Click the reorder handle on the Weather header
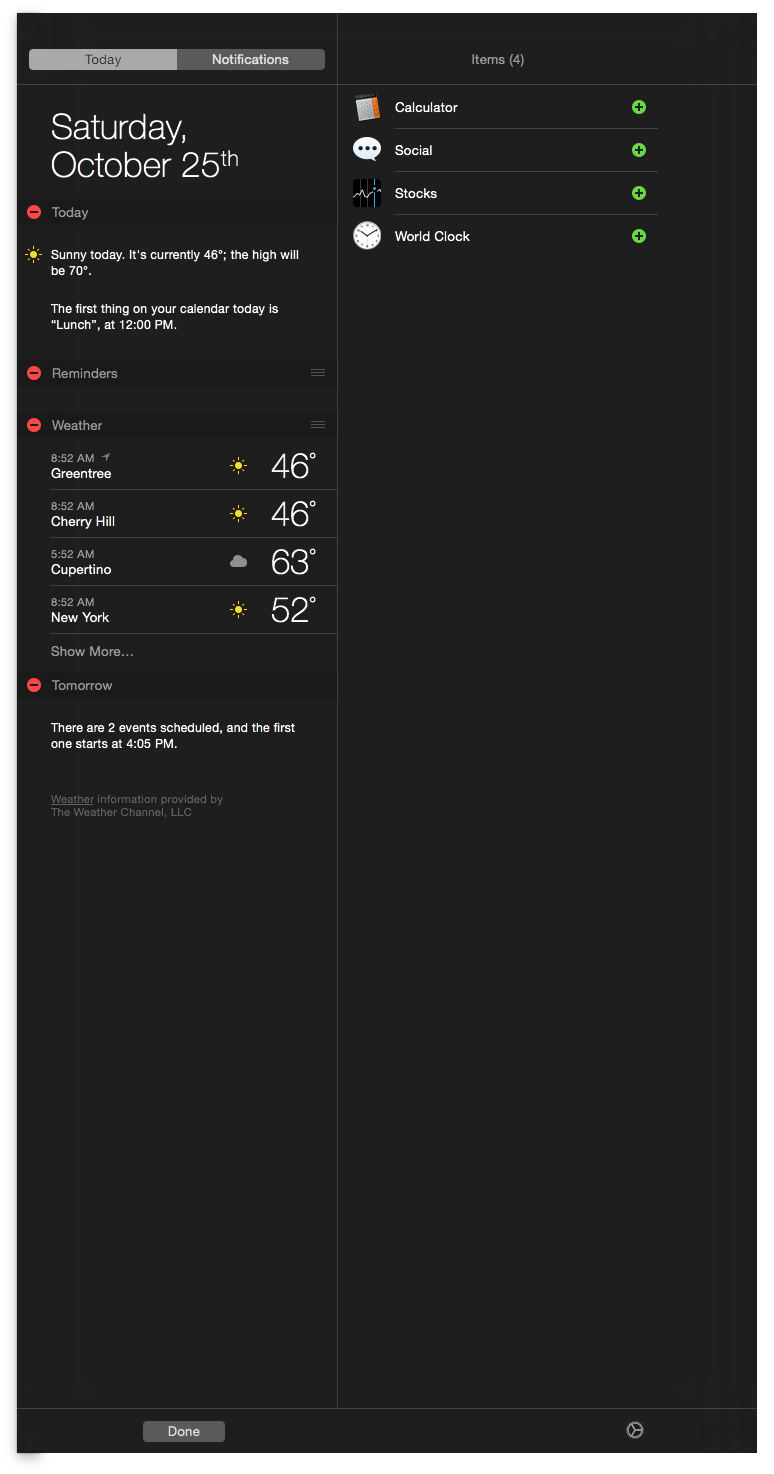Viewport: 774px width, 1474px height. tap(318, 424)
